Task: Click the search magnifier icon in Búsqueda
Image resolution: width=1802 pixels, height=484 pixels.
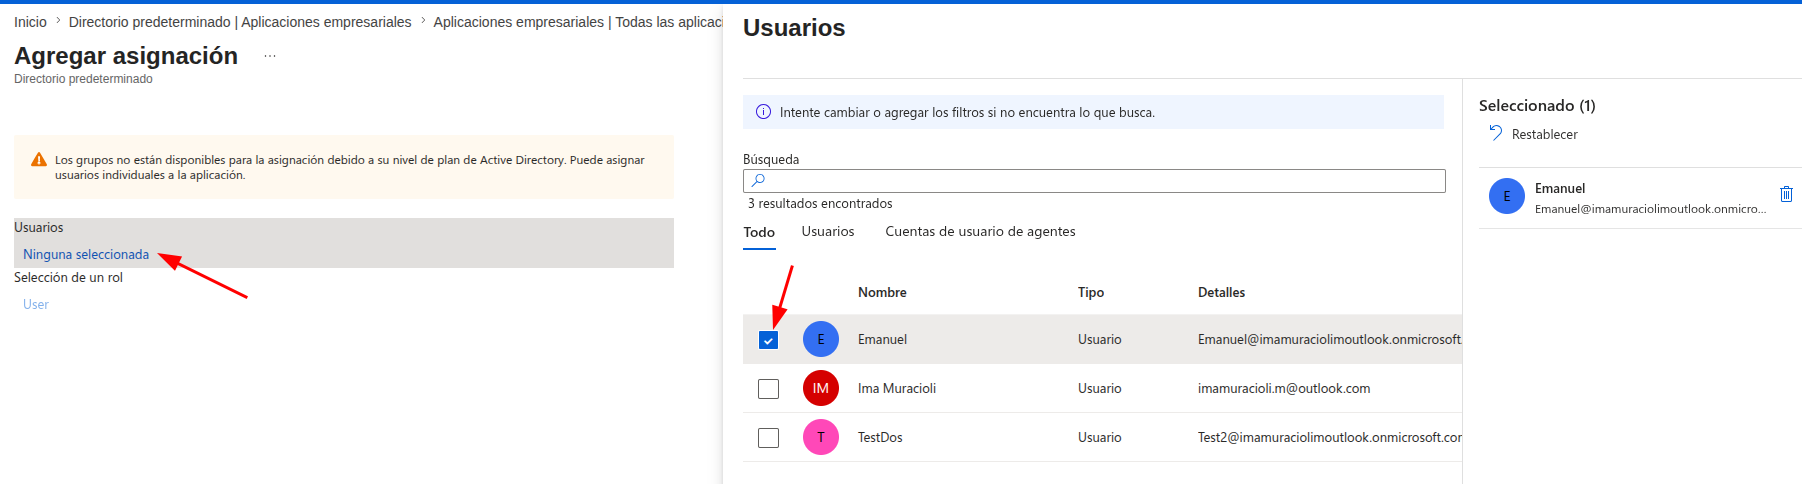Action: click(x=758, y=181)
